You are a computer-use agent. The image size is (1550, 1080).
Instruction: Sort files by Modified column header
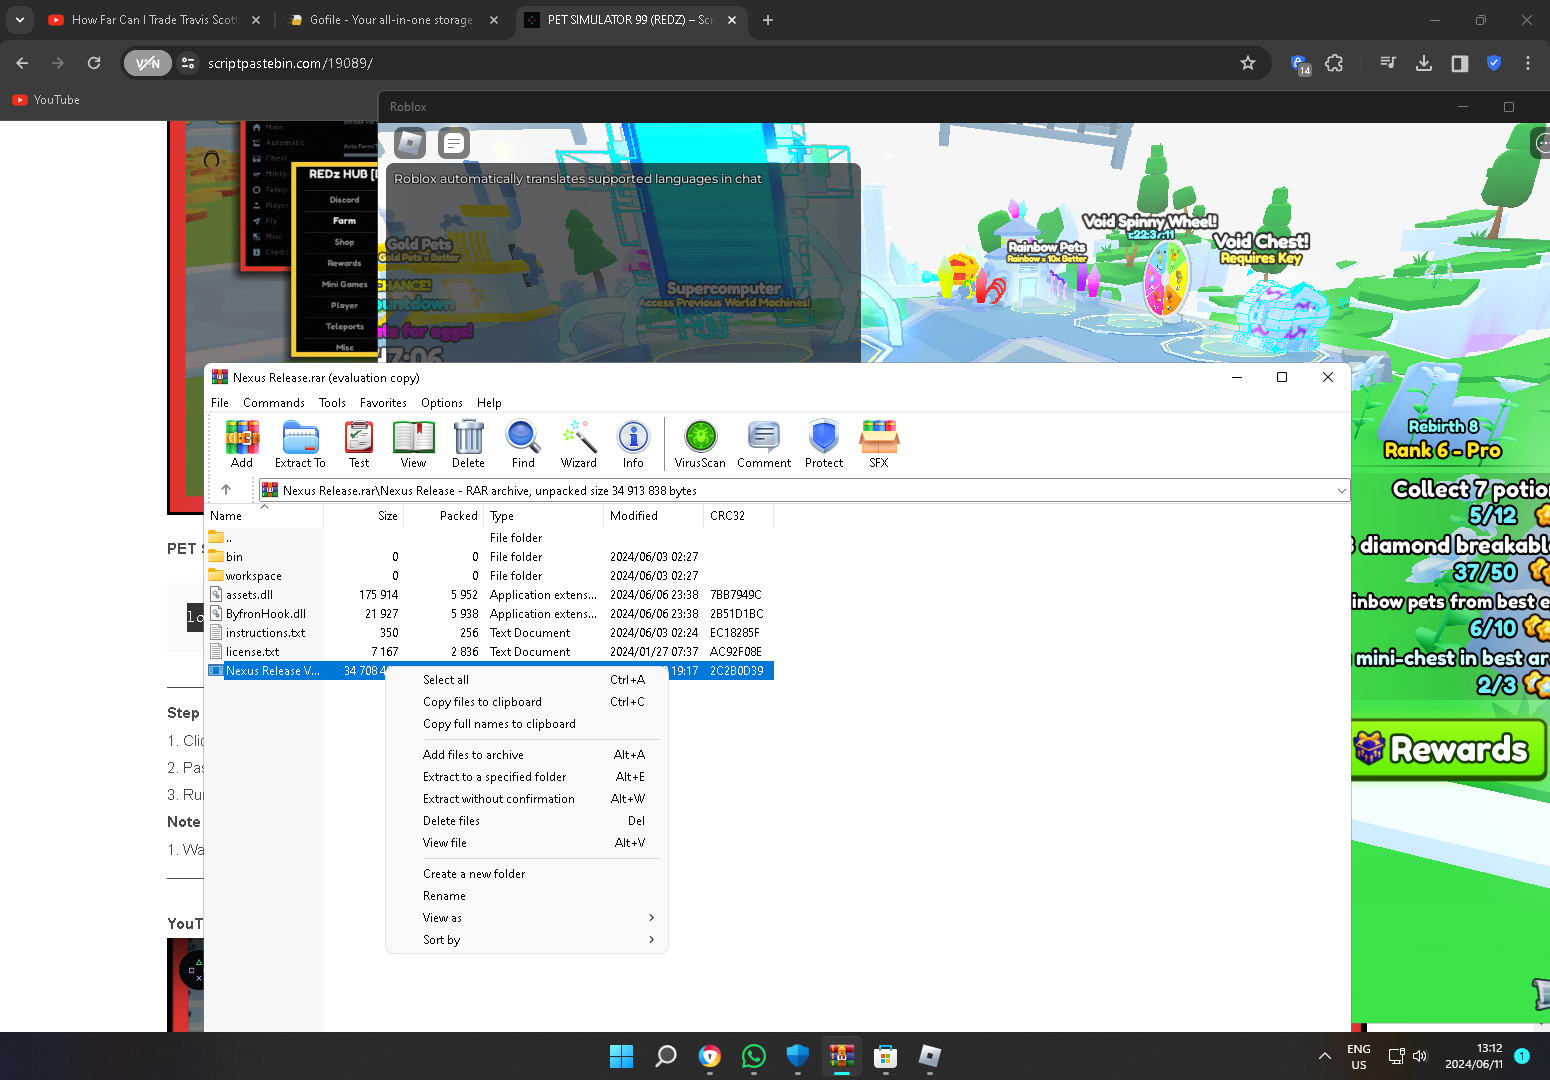(x=634, y=516)
